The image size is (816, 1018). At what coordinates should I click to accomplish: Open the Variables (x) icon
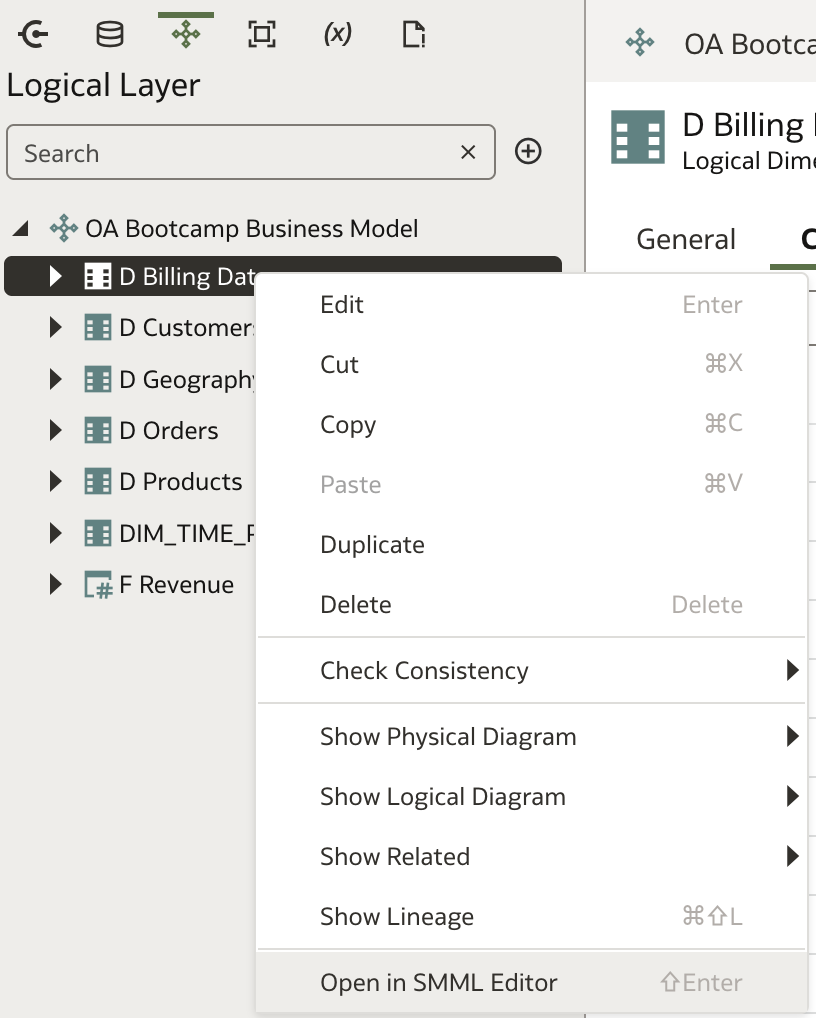[338, 34]
